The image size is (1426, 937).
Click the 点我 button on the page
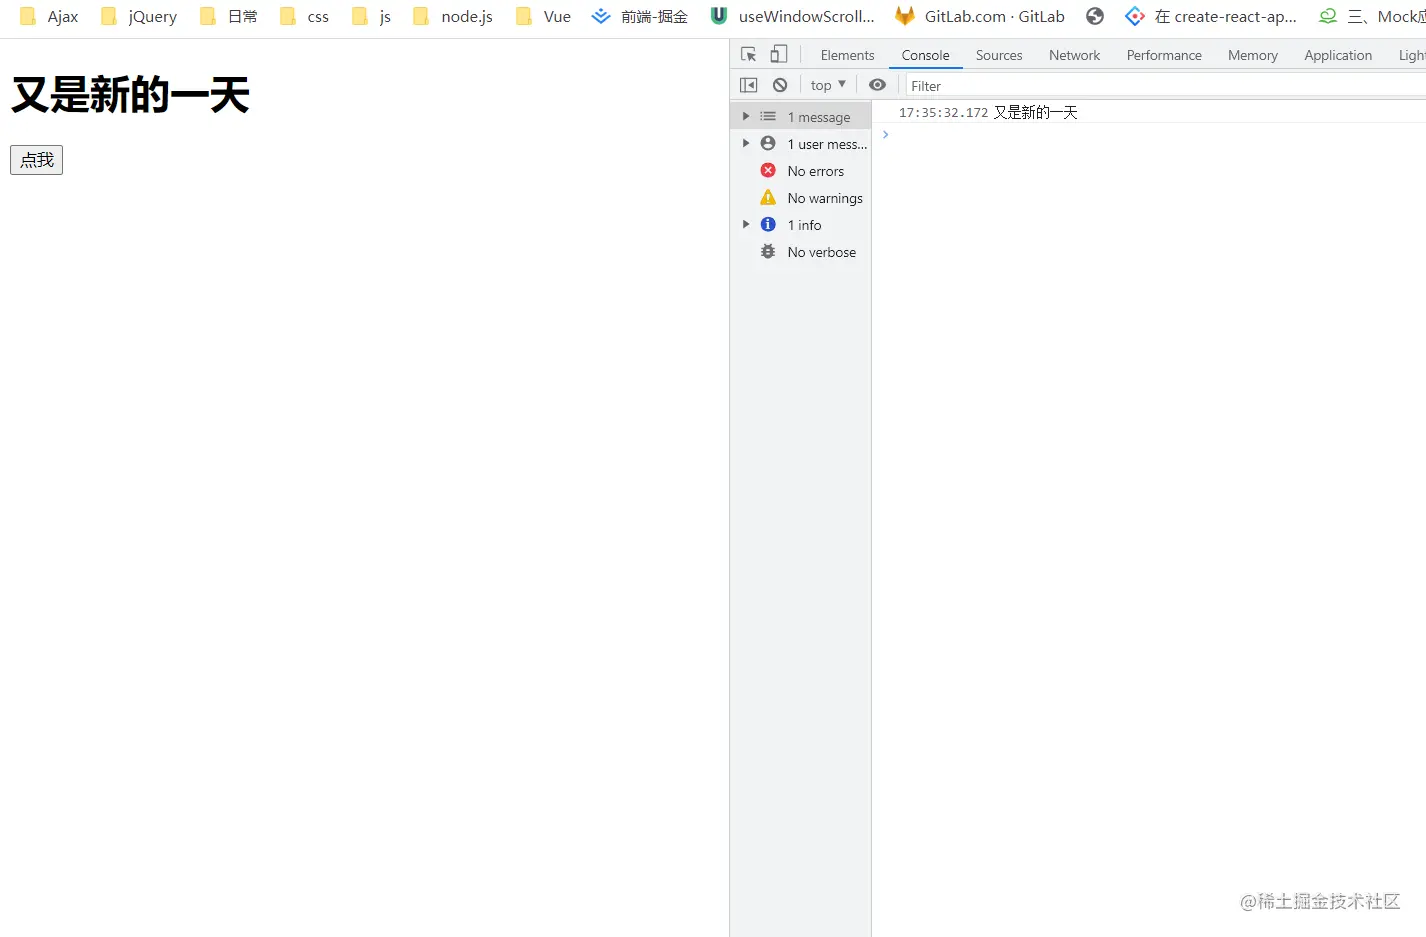tap(37, 160)
